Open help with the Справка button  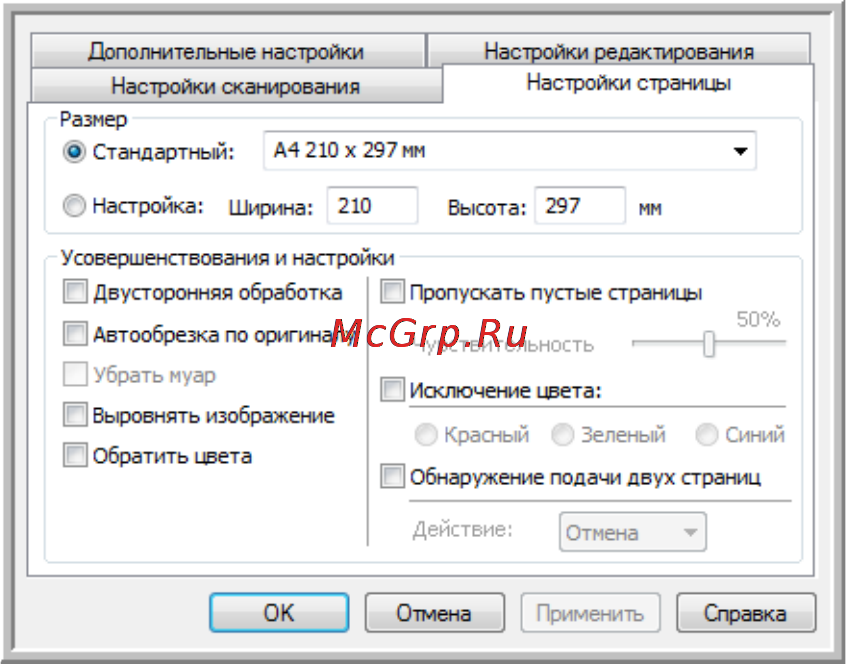coord(746,613)
